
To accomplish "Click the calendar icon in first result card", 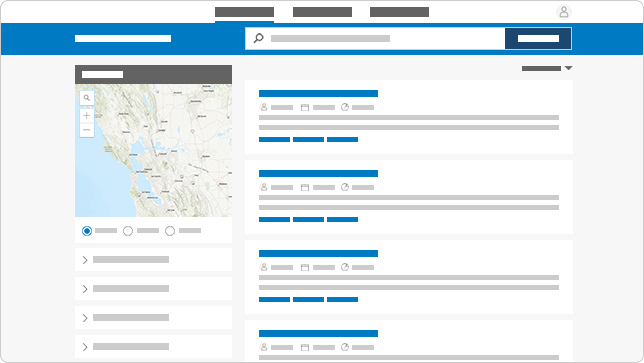I will pos(305,108).
